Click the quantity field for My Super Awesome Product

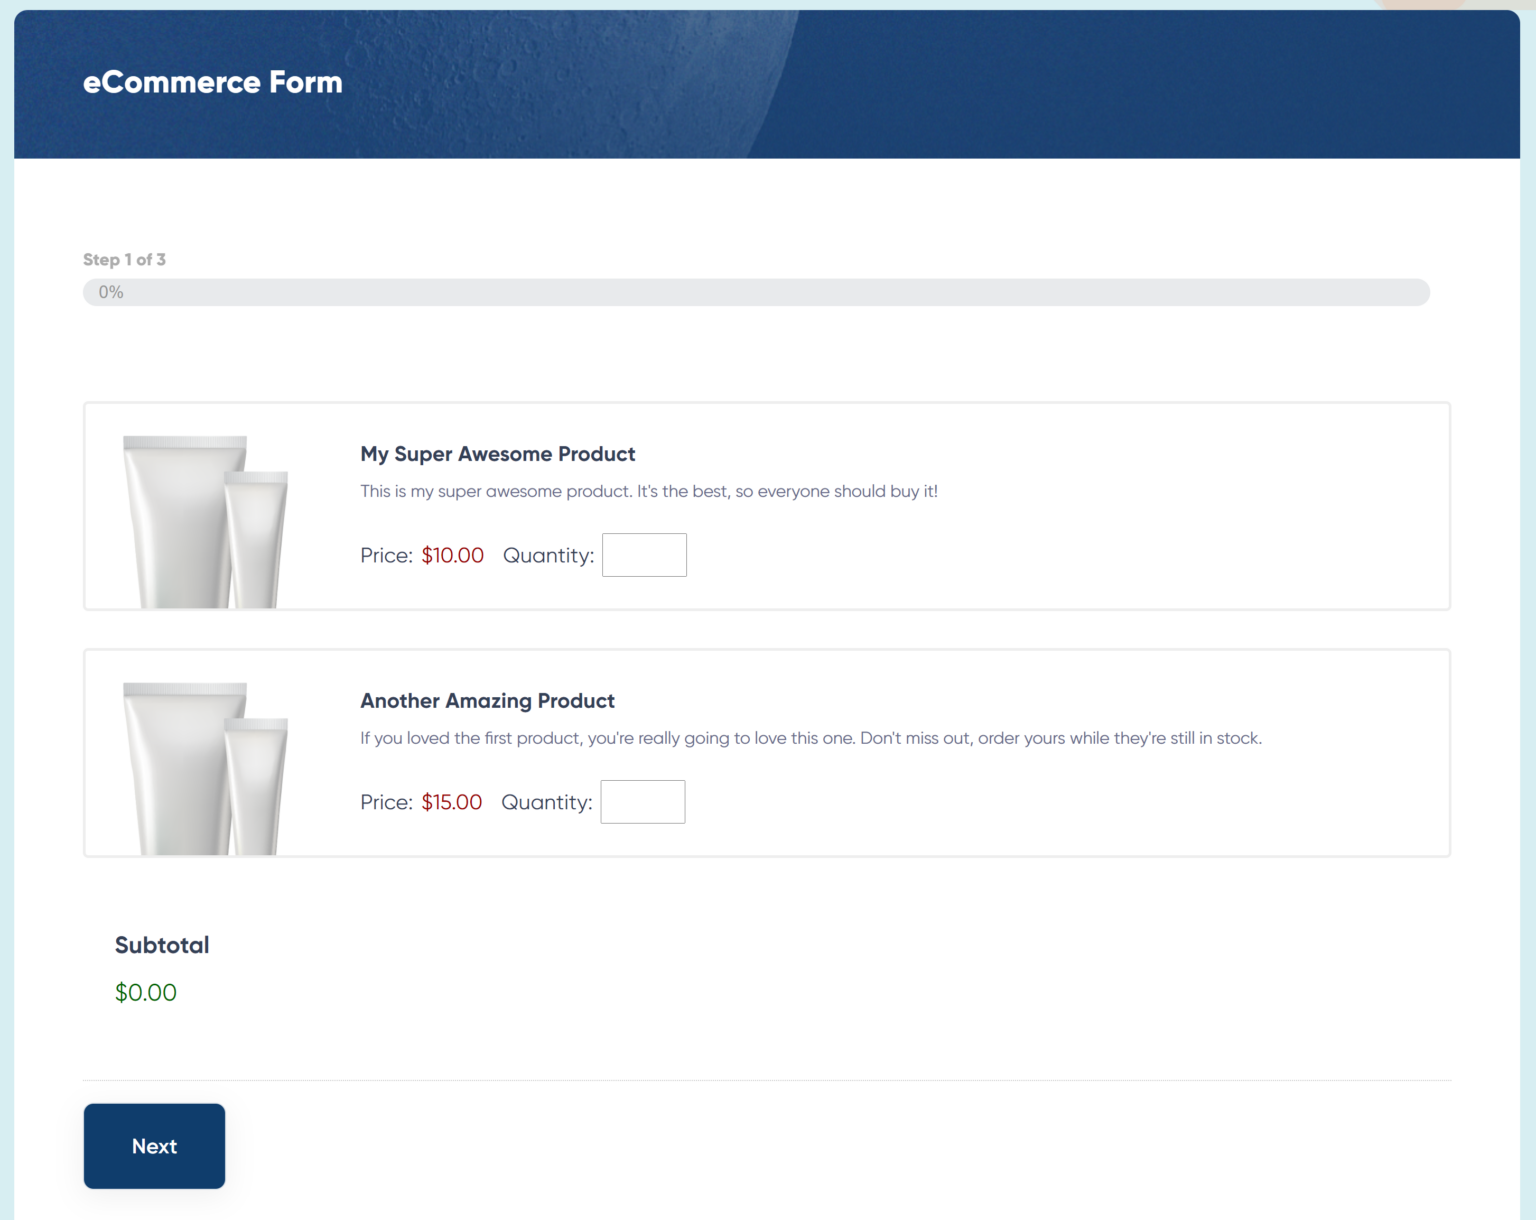coord(644,554)
